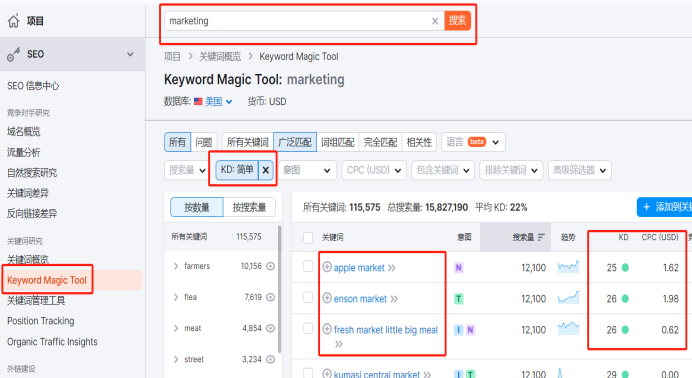Expand the flea keyword group
This screenshot has height=378, width=692.
[176, 297]
